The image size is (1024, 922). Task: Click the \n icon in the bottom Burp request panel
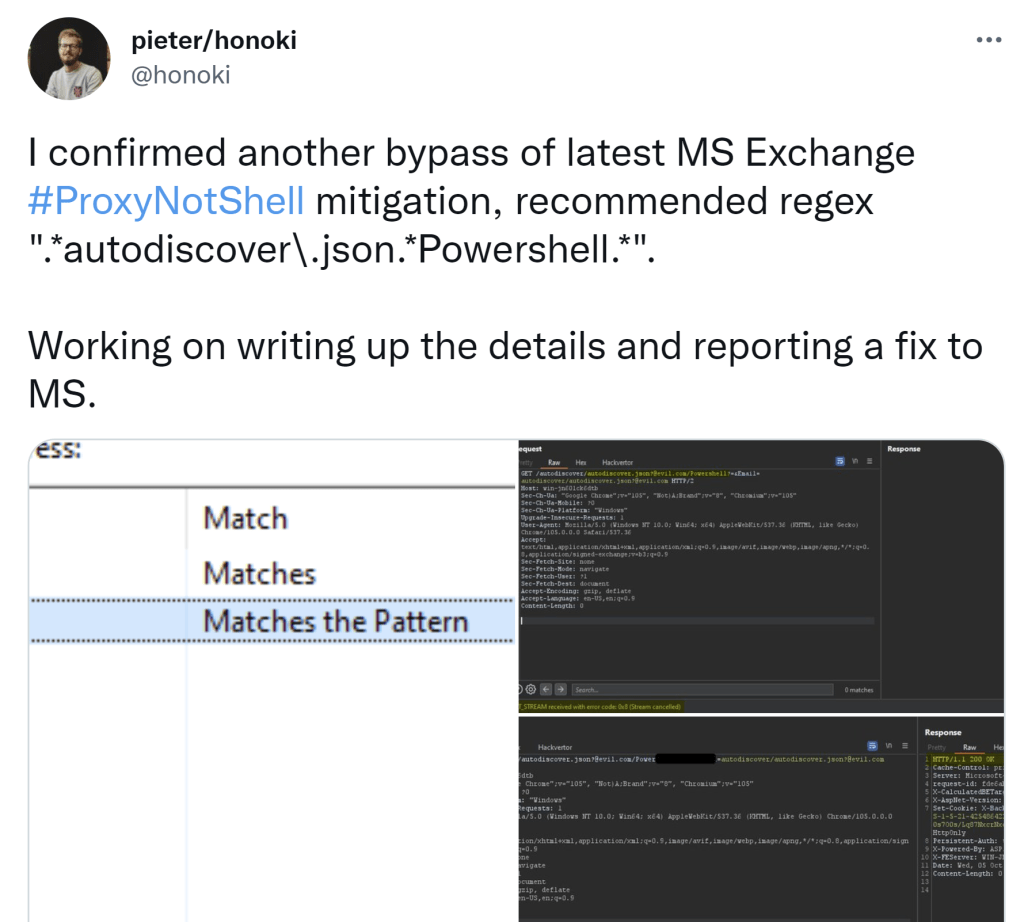(x=888, y=746)
